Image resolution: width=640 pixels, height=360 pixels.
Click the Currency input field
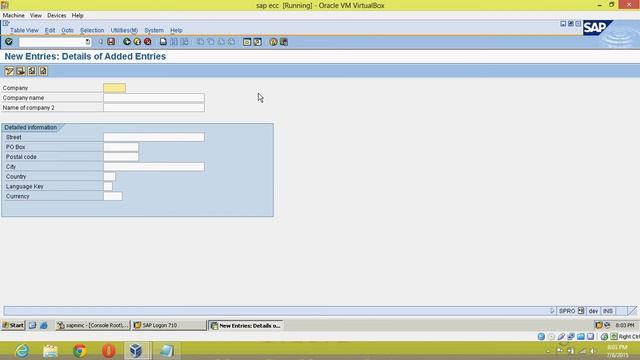click(113, 196)
